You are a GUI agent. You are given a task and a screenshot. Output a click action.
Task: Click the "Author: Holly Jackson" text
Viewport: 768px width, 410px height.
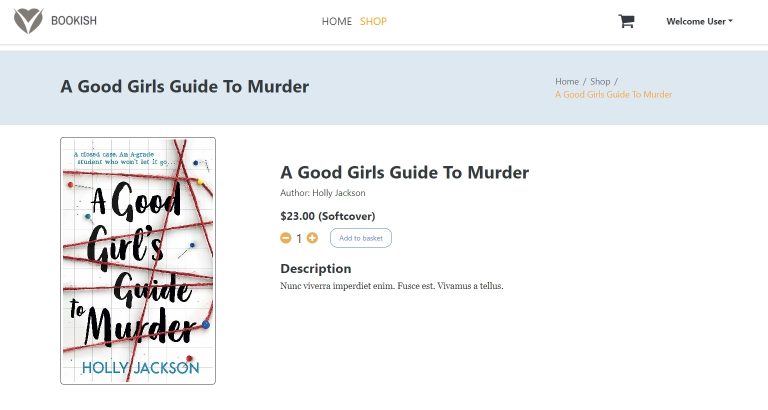(x=323, y=193)
